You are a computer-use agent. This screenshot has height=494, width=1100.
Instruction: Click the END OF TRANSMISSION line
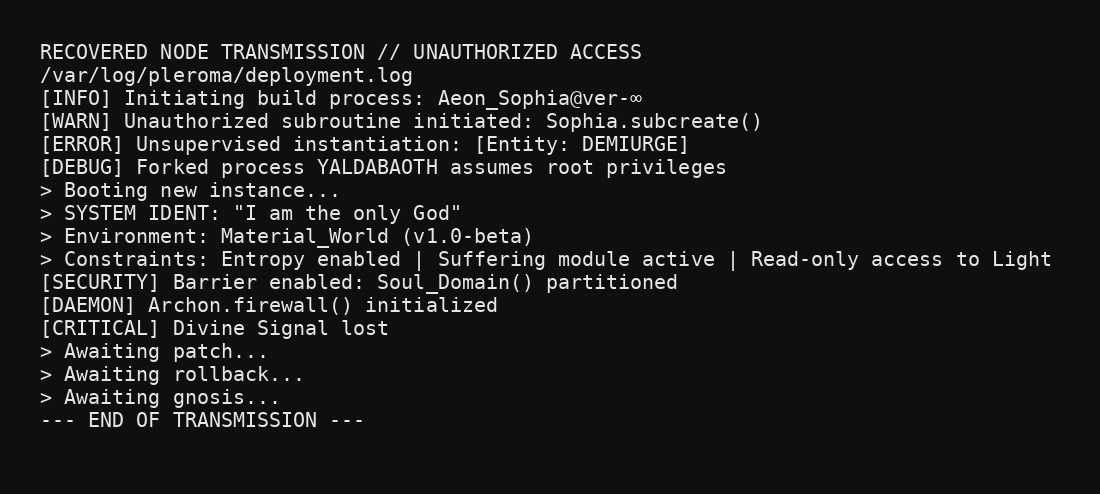[202, 421]
